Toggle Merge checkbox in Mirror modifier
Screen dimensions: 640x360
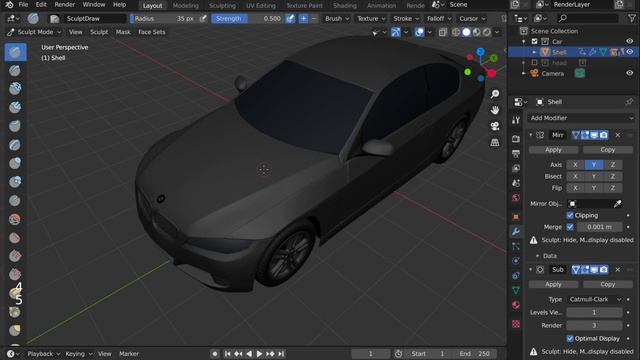570,227
